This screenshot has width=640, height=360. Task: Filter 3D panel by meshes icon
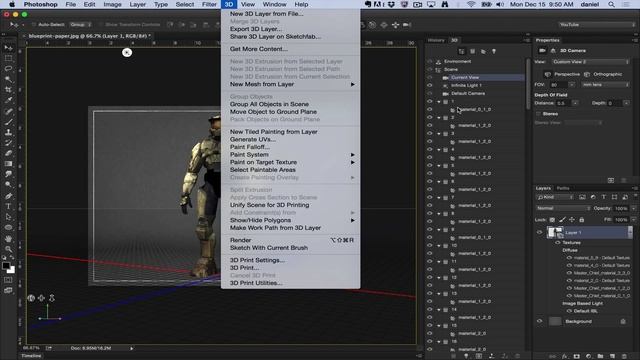coord(473,51)
